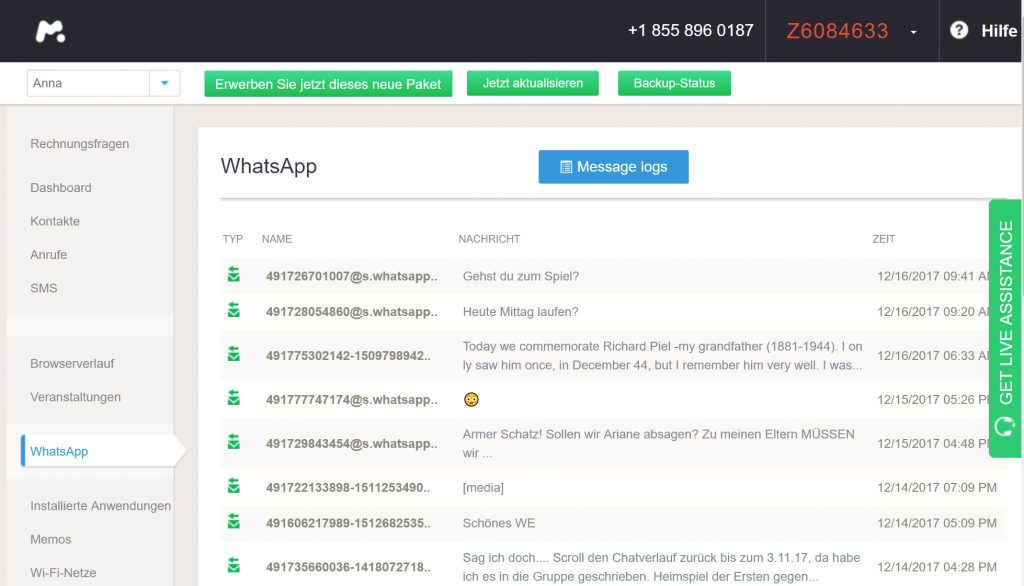Click the emoji in 491777747174 message
The image size is (1024, 586).
point(471,399)
